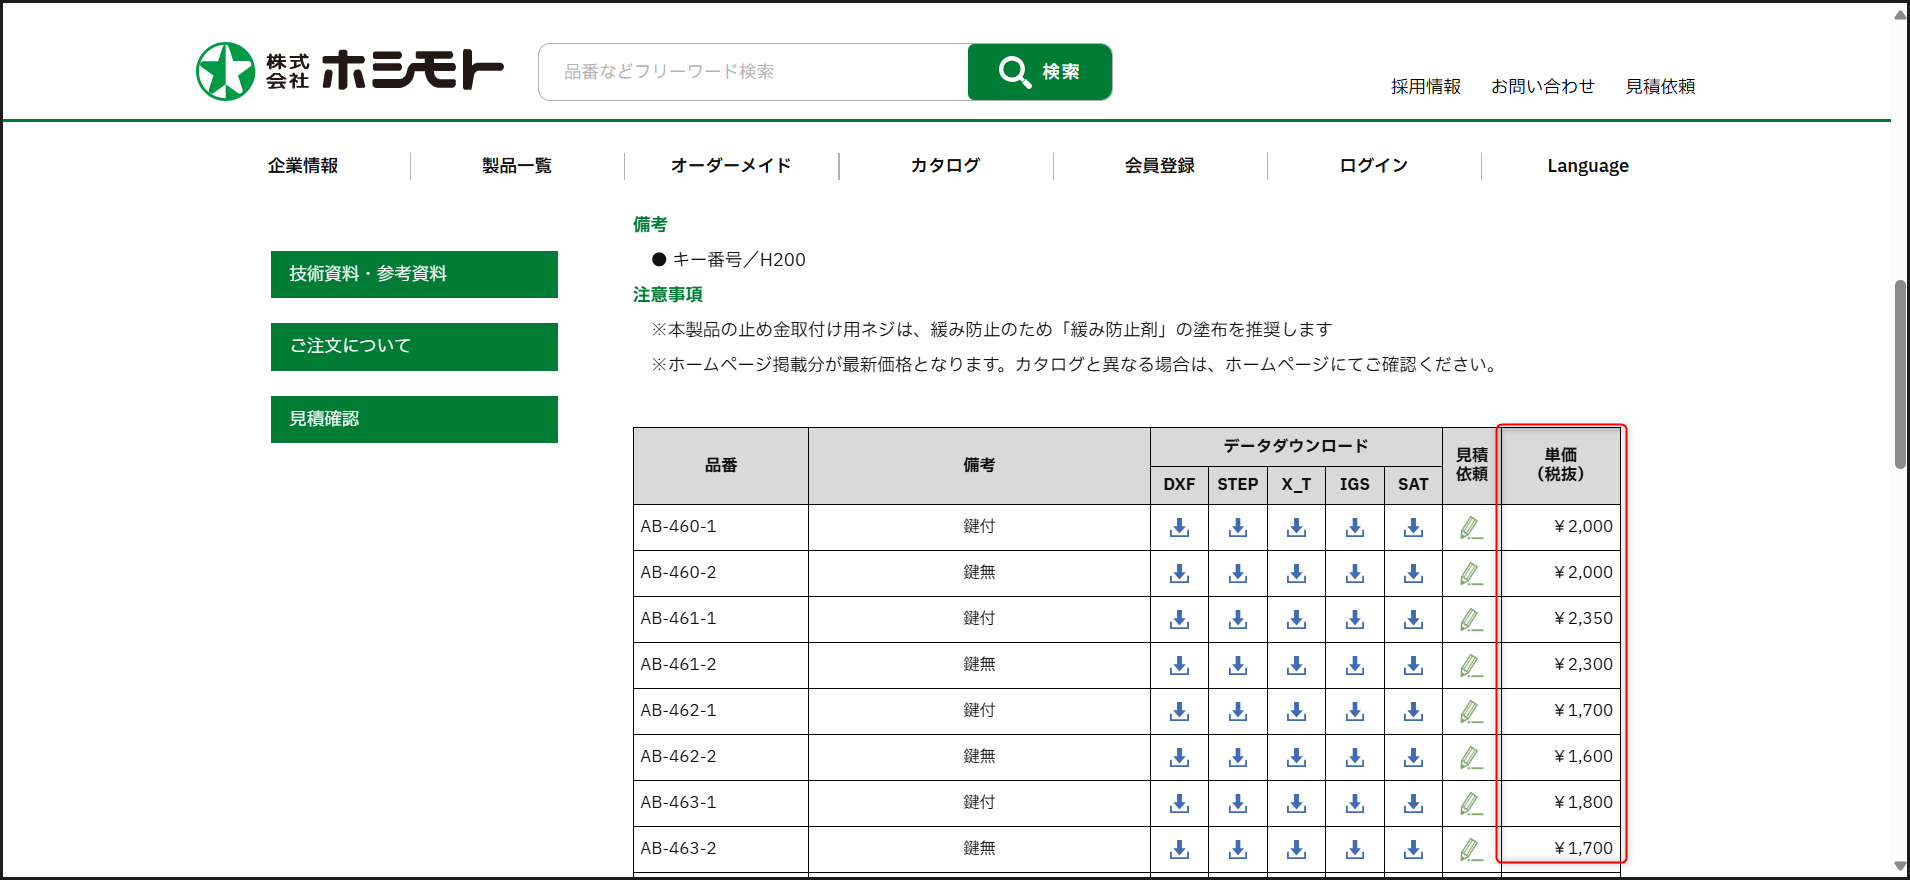This screenshot has height=880, width=1910.
Task: Request quote pencil icon for AB-460-1
Action: click(x=1470, y=527)
